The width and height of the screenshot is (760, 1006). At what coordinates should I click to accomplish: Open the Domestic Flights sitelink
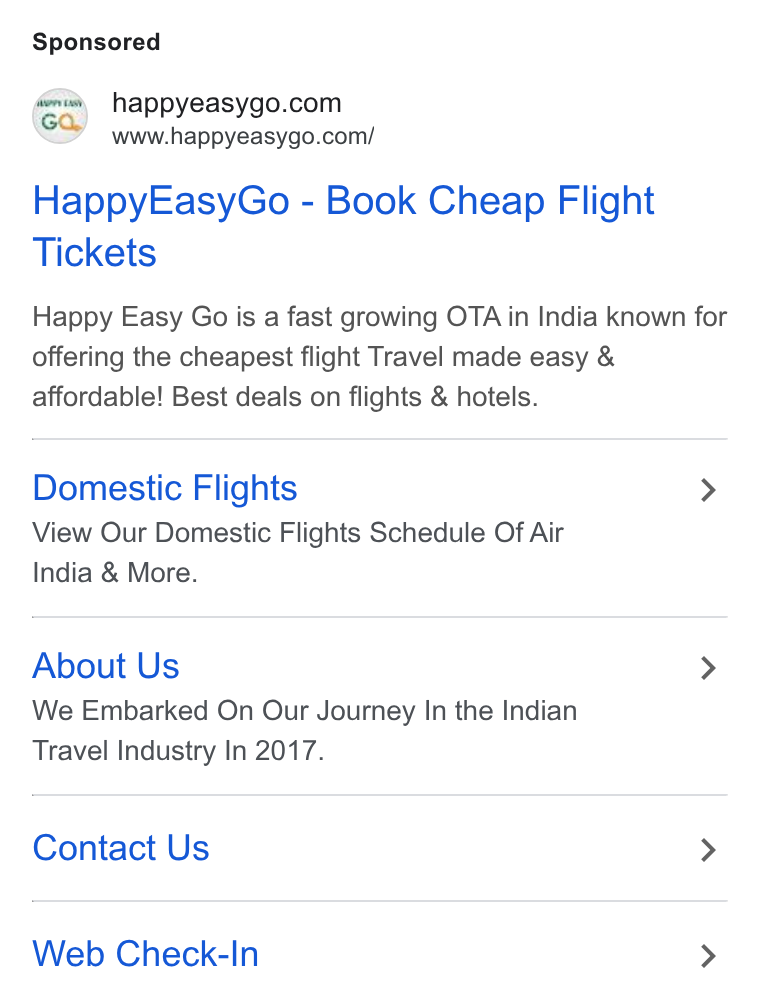click(165, 488)
